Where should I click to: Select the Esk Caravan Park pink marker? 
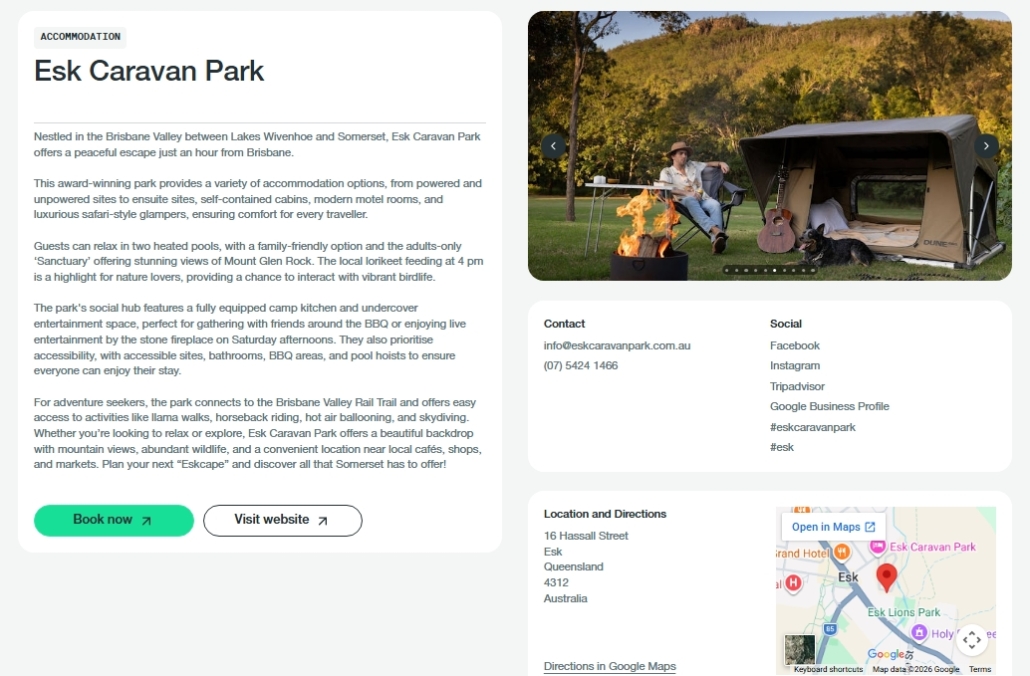(878, 546)
